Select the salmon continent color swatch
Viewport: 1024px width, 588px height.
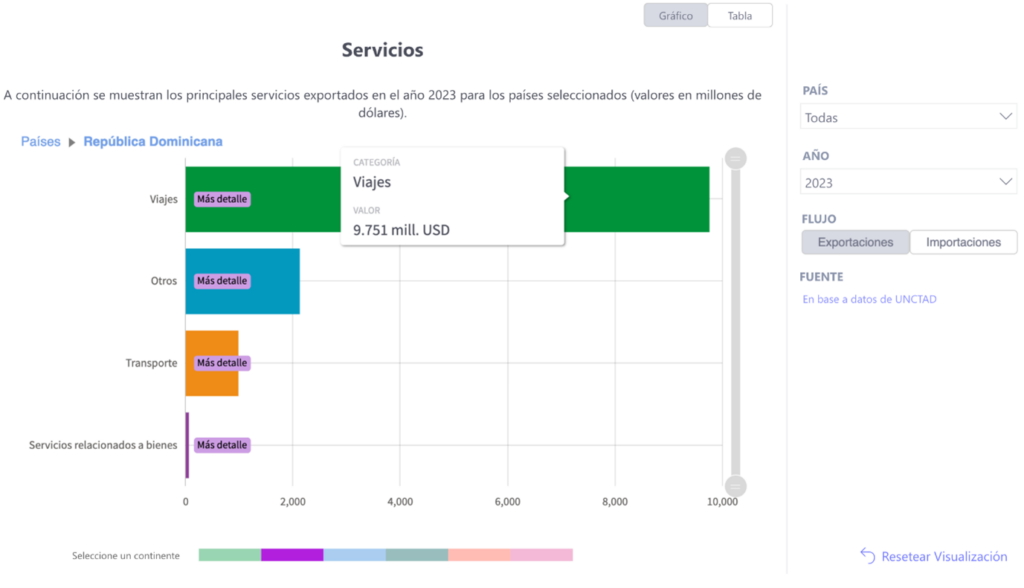coord(479,555)
